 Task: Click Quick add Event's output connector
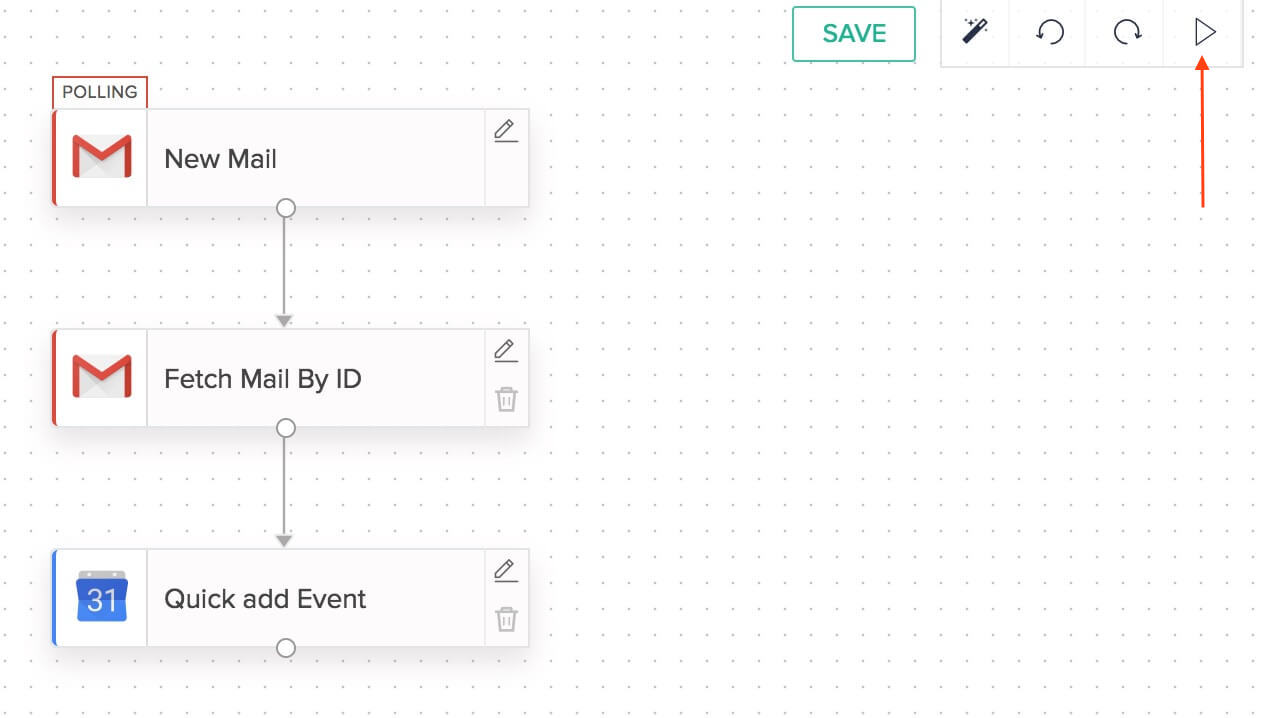pos(286,648)
